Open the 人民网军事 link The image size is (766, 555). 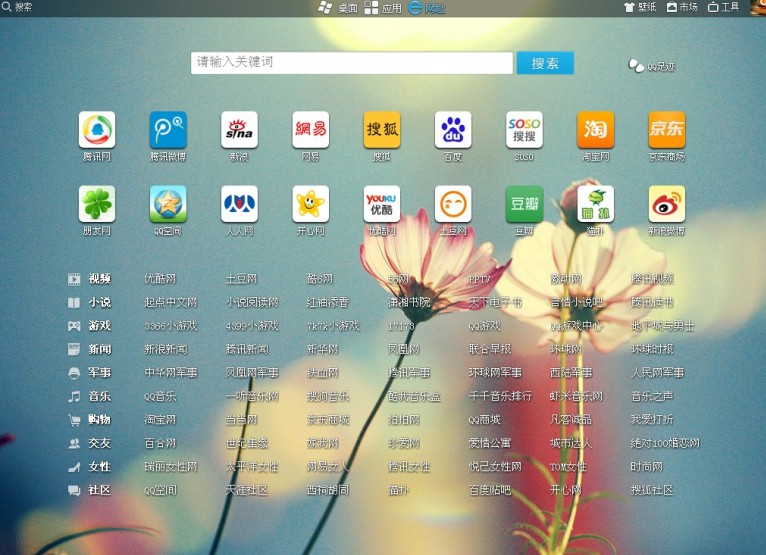[657, 373]
